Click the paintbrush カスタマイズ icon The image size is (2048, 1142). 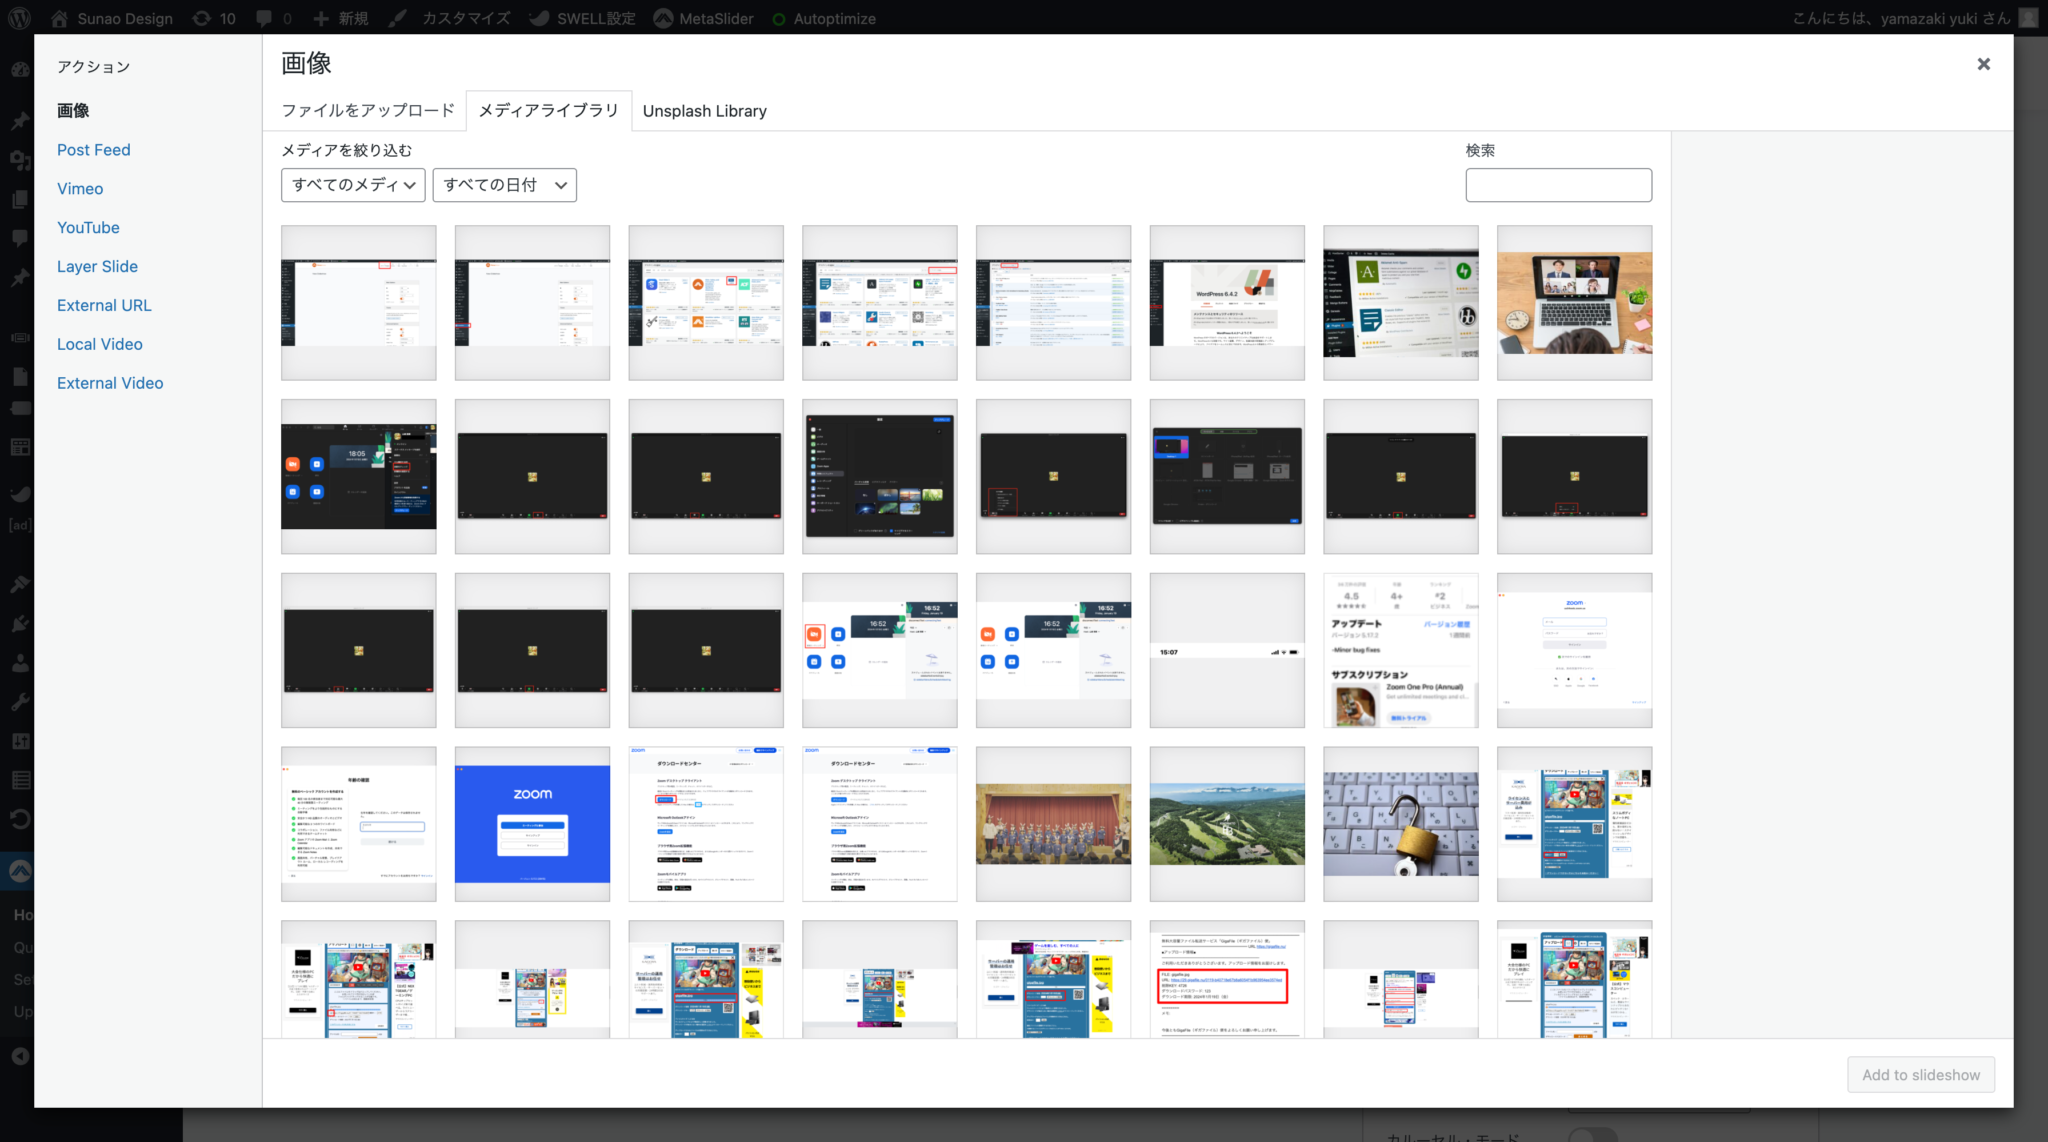click(x=397, y=18)
